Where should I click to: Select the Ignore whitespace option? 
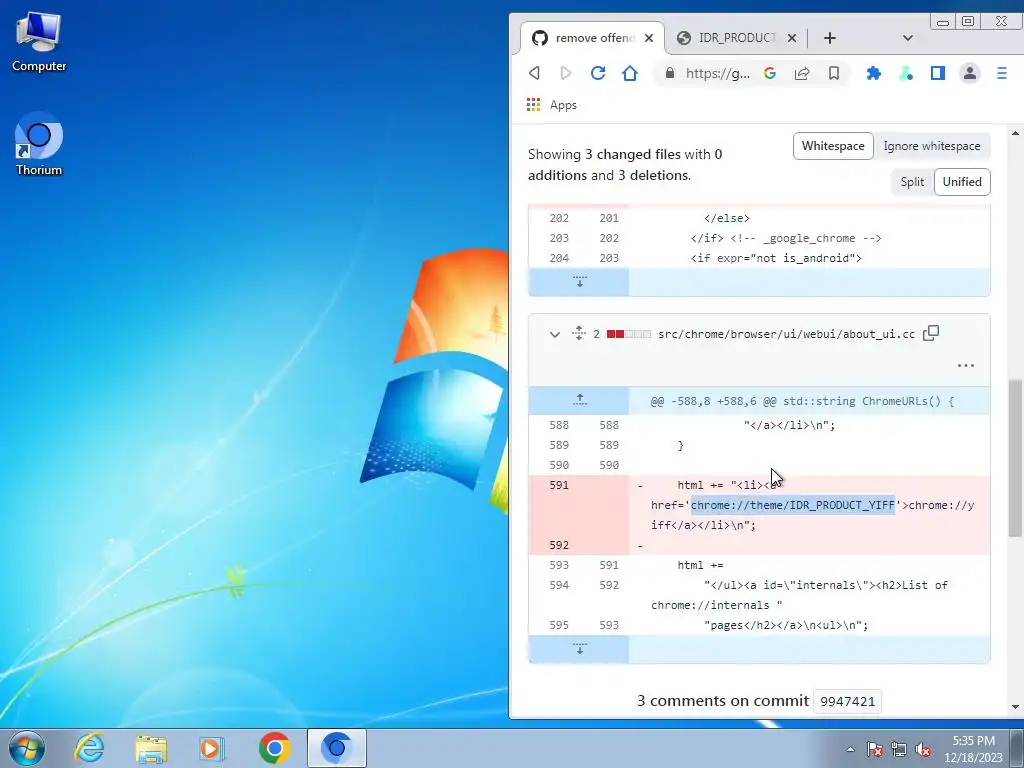[932, 146]
